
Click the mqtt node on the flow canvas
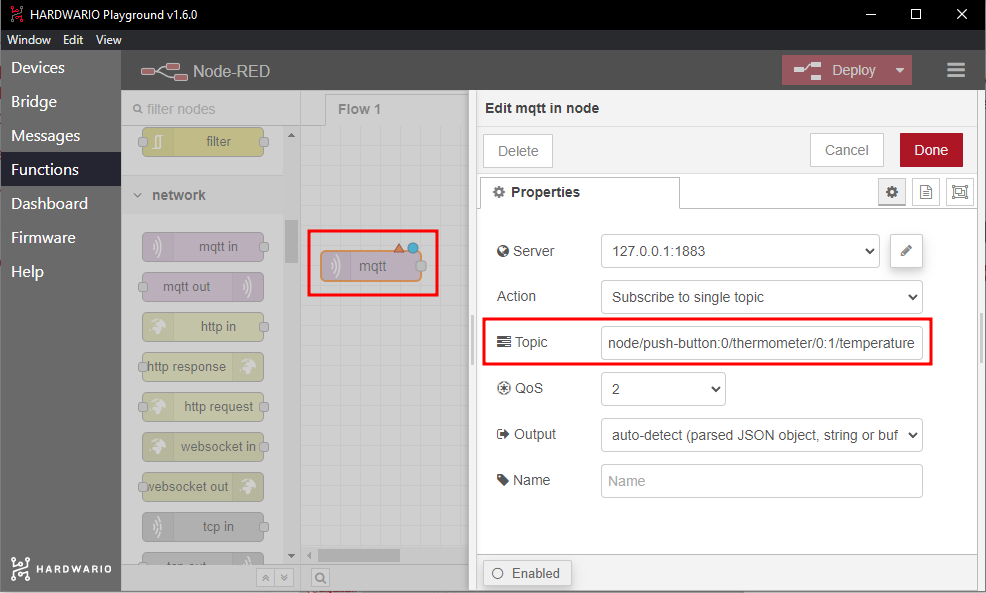click(371, 266)
